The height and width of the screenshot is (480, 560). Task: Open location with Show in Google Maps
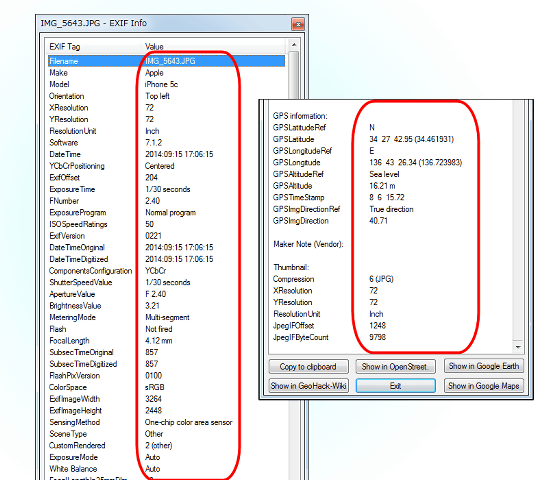(x=484, y=386)
